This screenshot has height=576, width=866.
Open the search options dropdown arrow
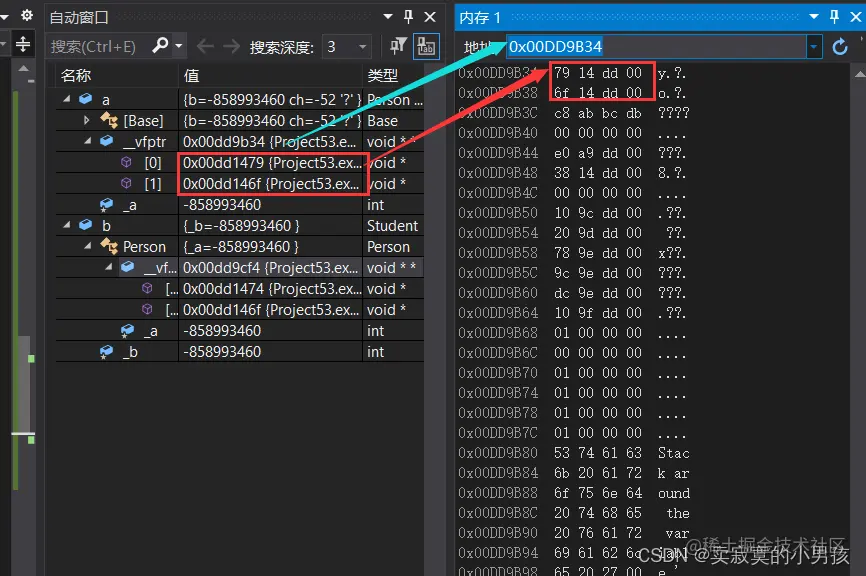tap(178, 46)
